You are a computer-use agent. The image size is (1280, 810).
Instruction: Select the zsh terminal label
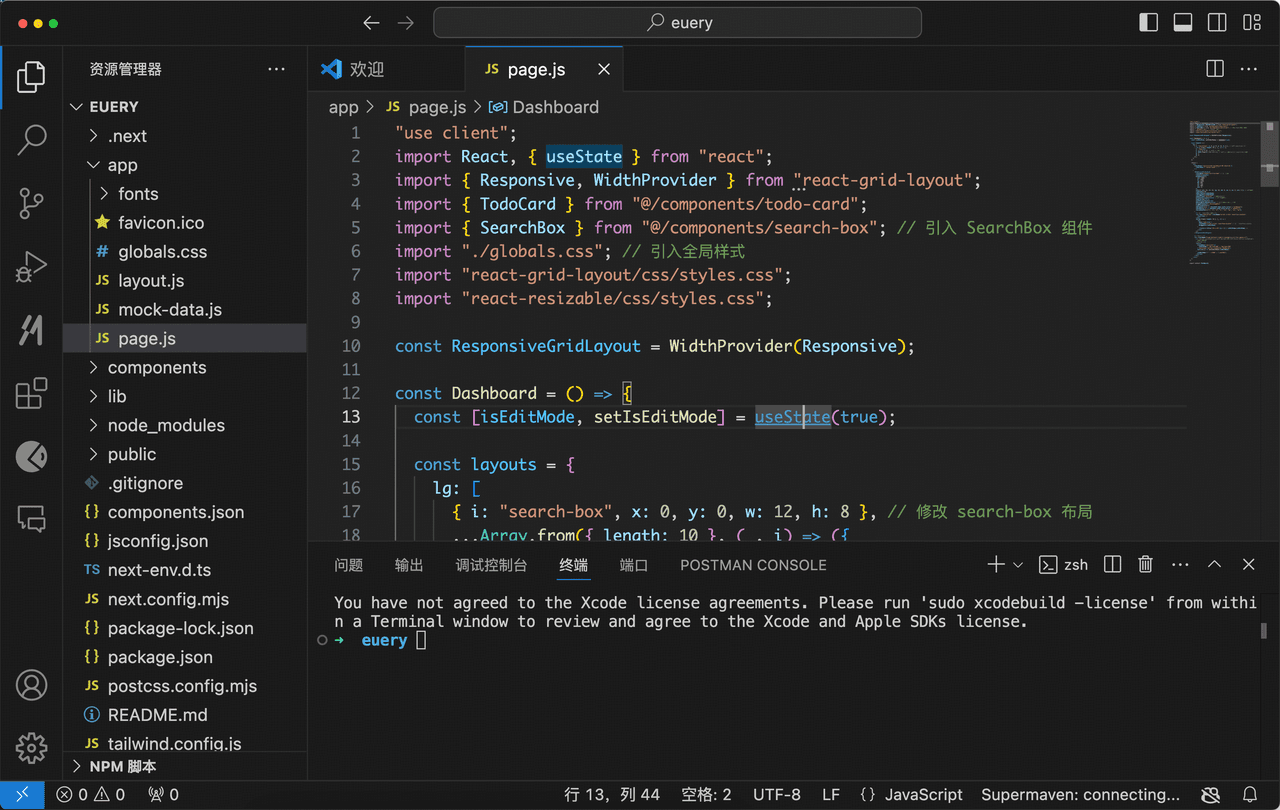click(1064, 565)
